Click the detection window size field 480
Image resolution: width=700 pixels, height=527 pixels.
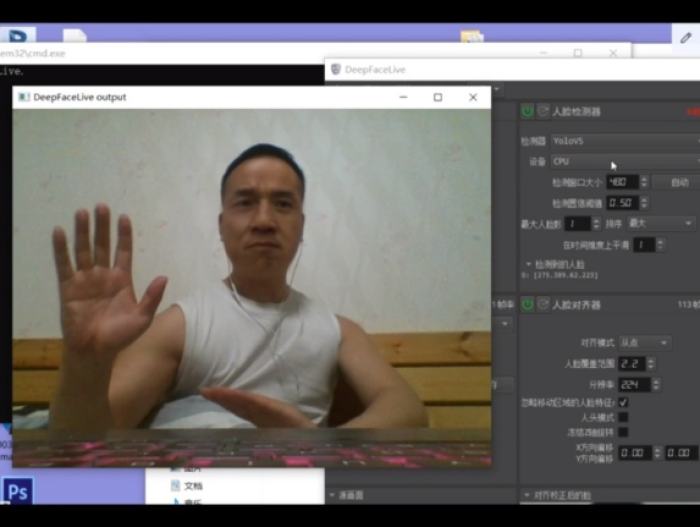click(622, 182)
